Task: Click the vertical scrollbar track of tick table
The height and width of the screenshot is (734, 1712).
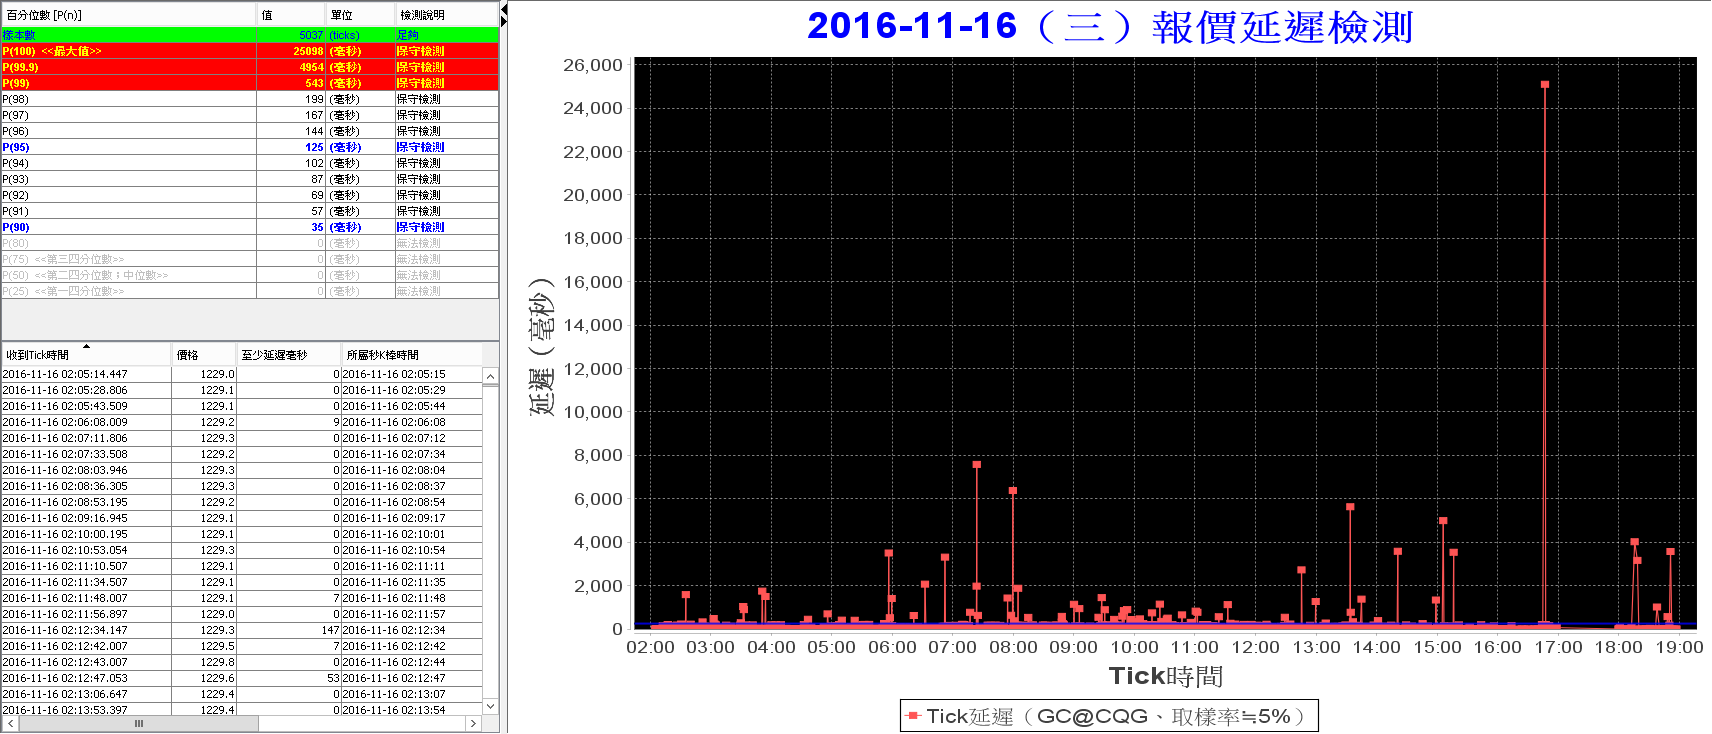Action: click(x=490, y=541)
